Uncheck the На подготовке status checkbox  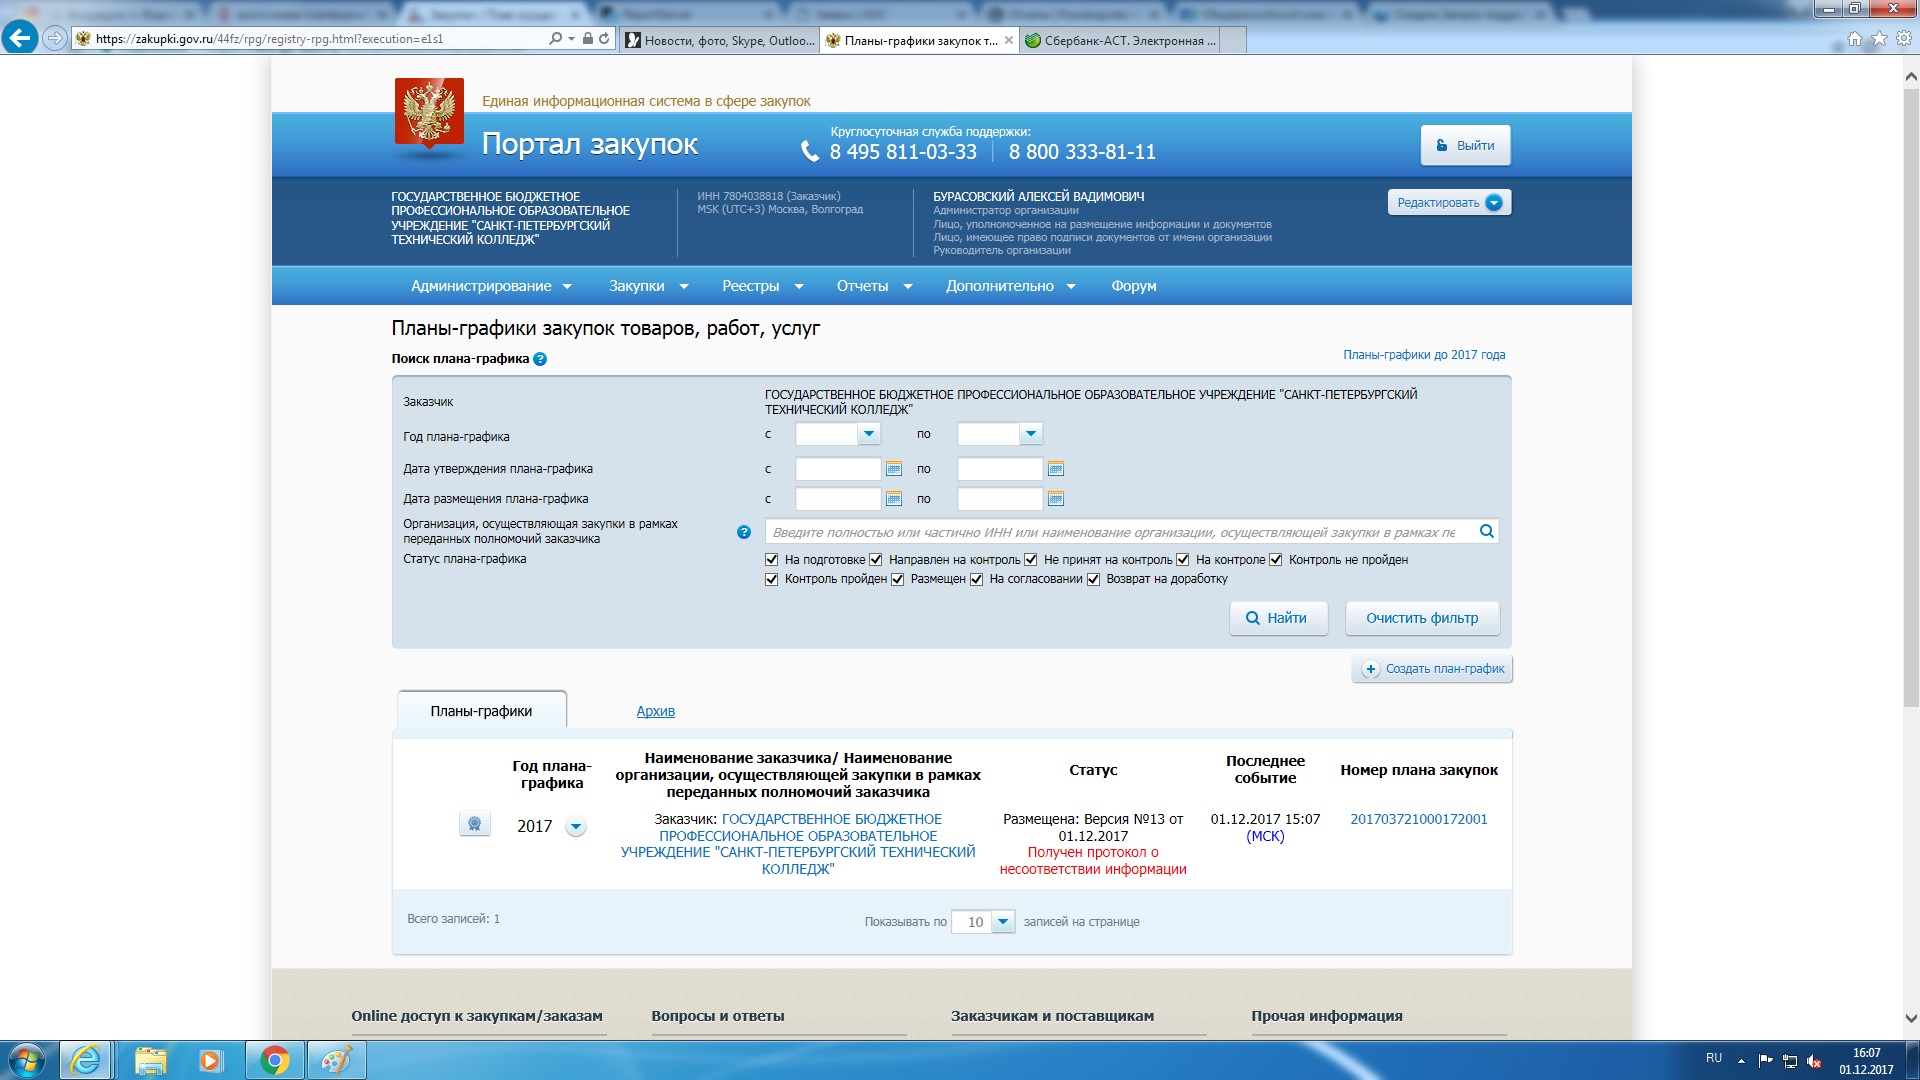pyautogui.click(x=771, y=560)
